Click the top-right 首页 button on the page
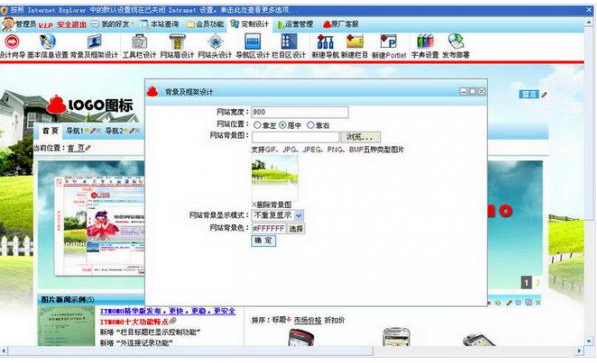This screenshot has height=363, width=597. click(x=529, y=94)
